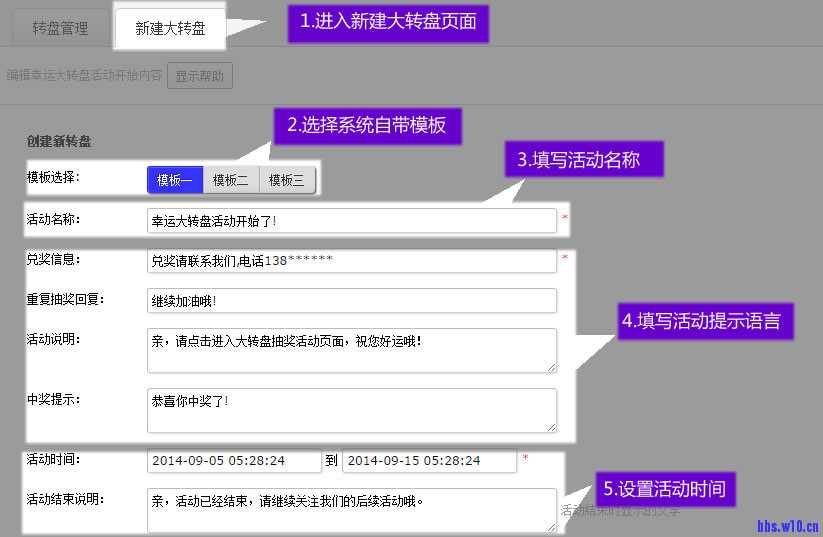Focus the 兑奖信息 input field
Image resolution: width=823 pixels, height=537 pixels.
(x=351, y=260)
